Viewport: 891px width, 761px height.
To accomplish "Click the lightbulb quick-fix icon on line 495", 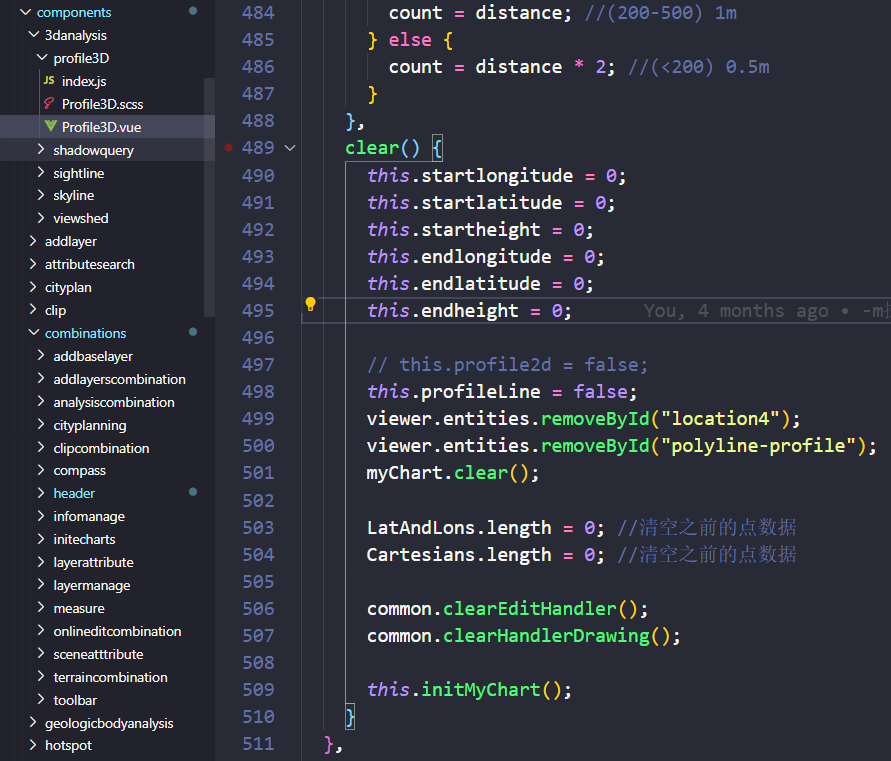I will [310, 304].
